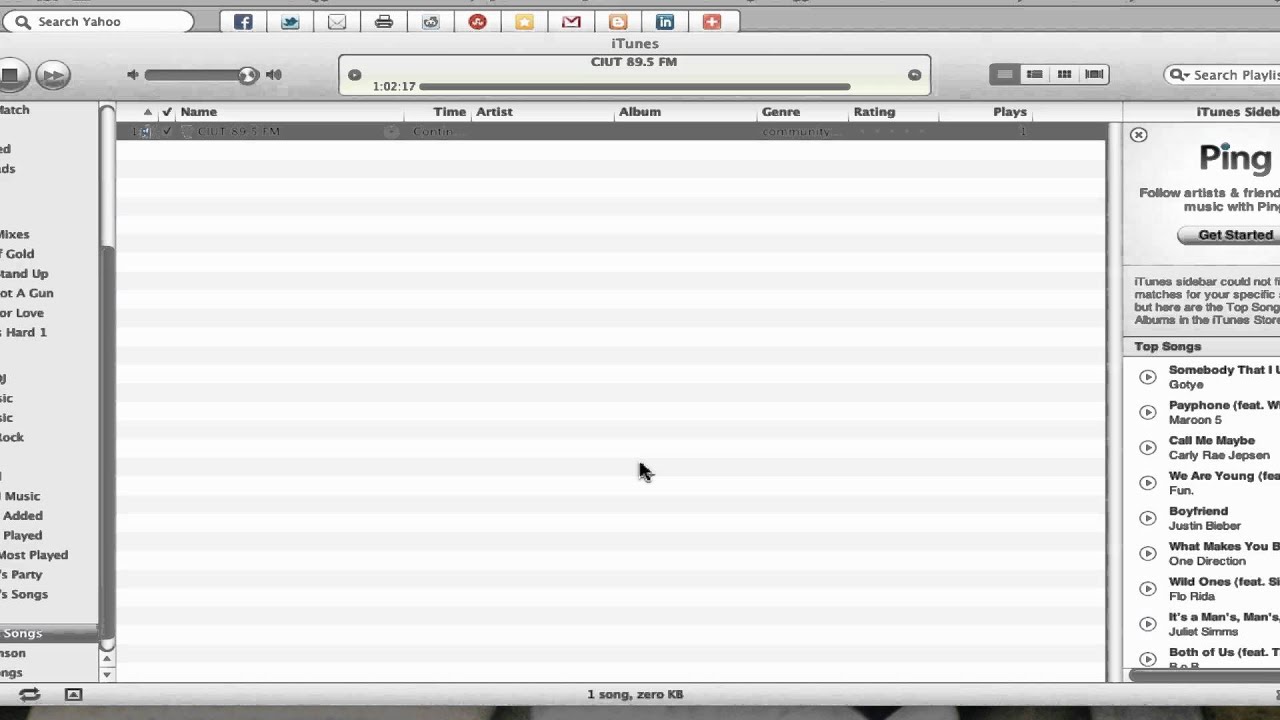Preview 'We Are Young' by Fun.

point(1148,483)
